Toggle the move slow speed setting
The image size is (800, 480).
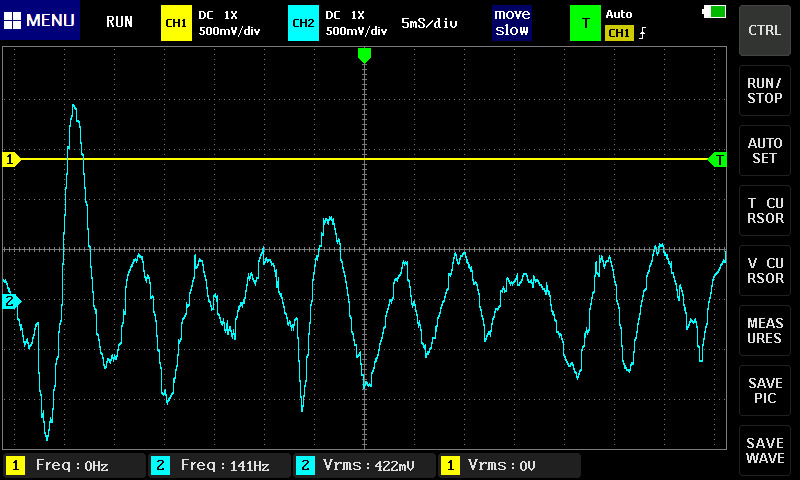pos(511,22)
